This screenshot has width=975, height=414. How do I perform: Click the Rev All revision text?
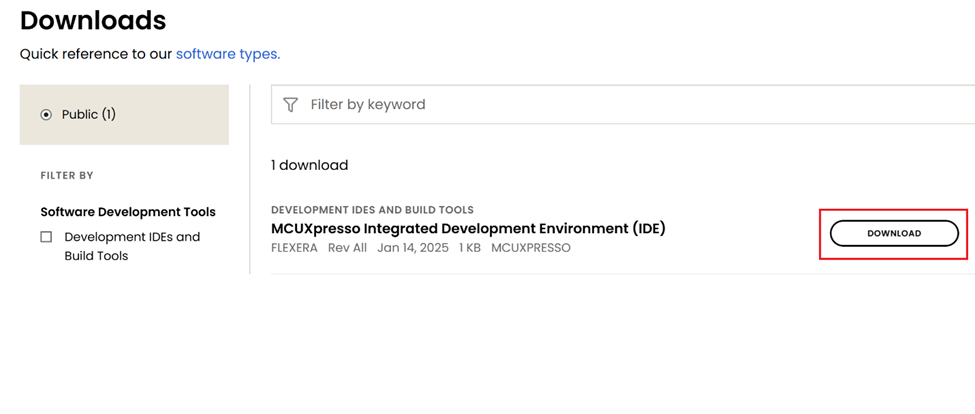tap(348, 248)
